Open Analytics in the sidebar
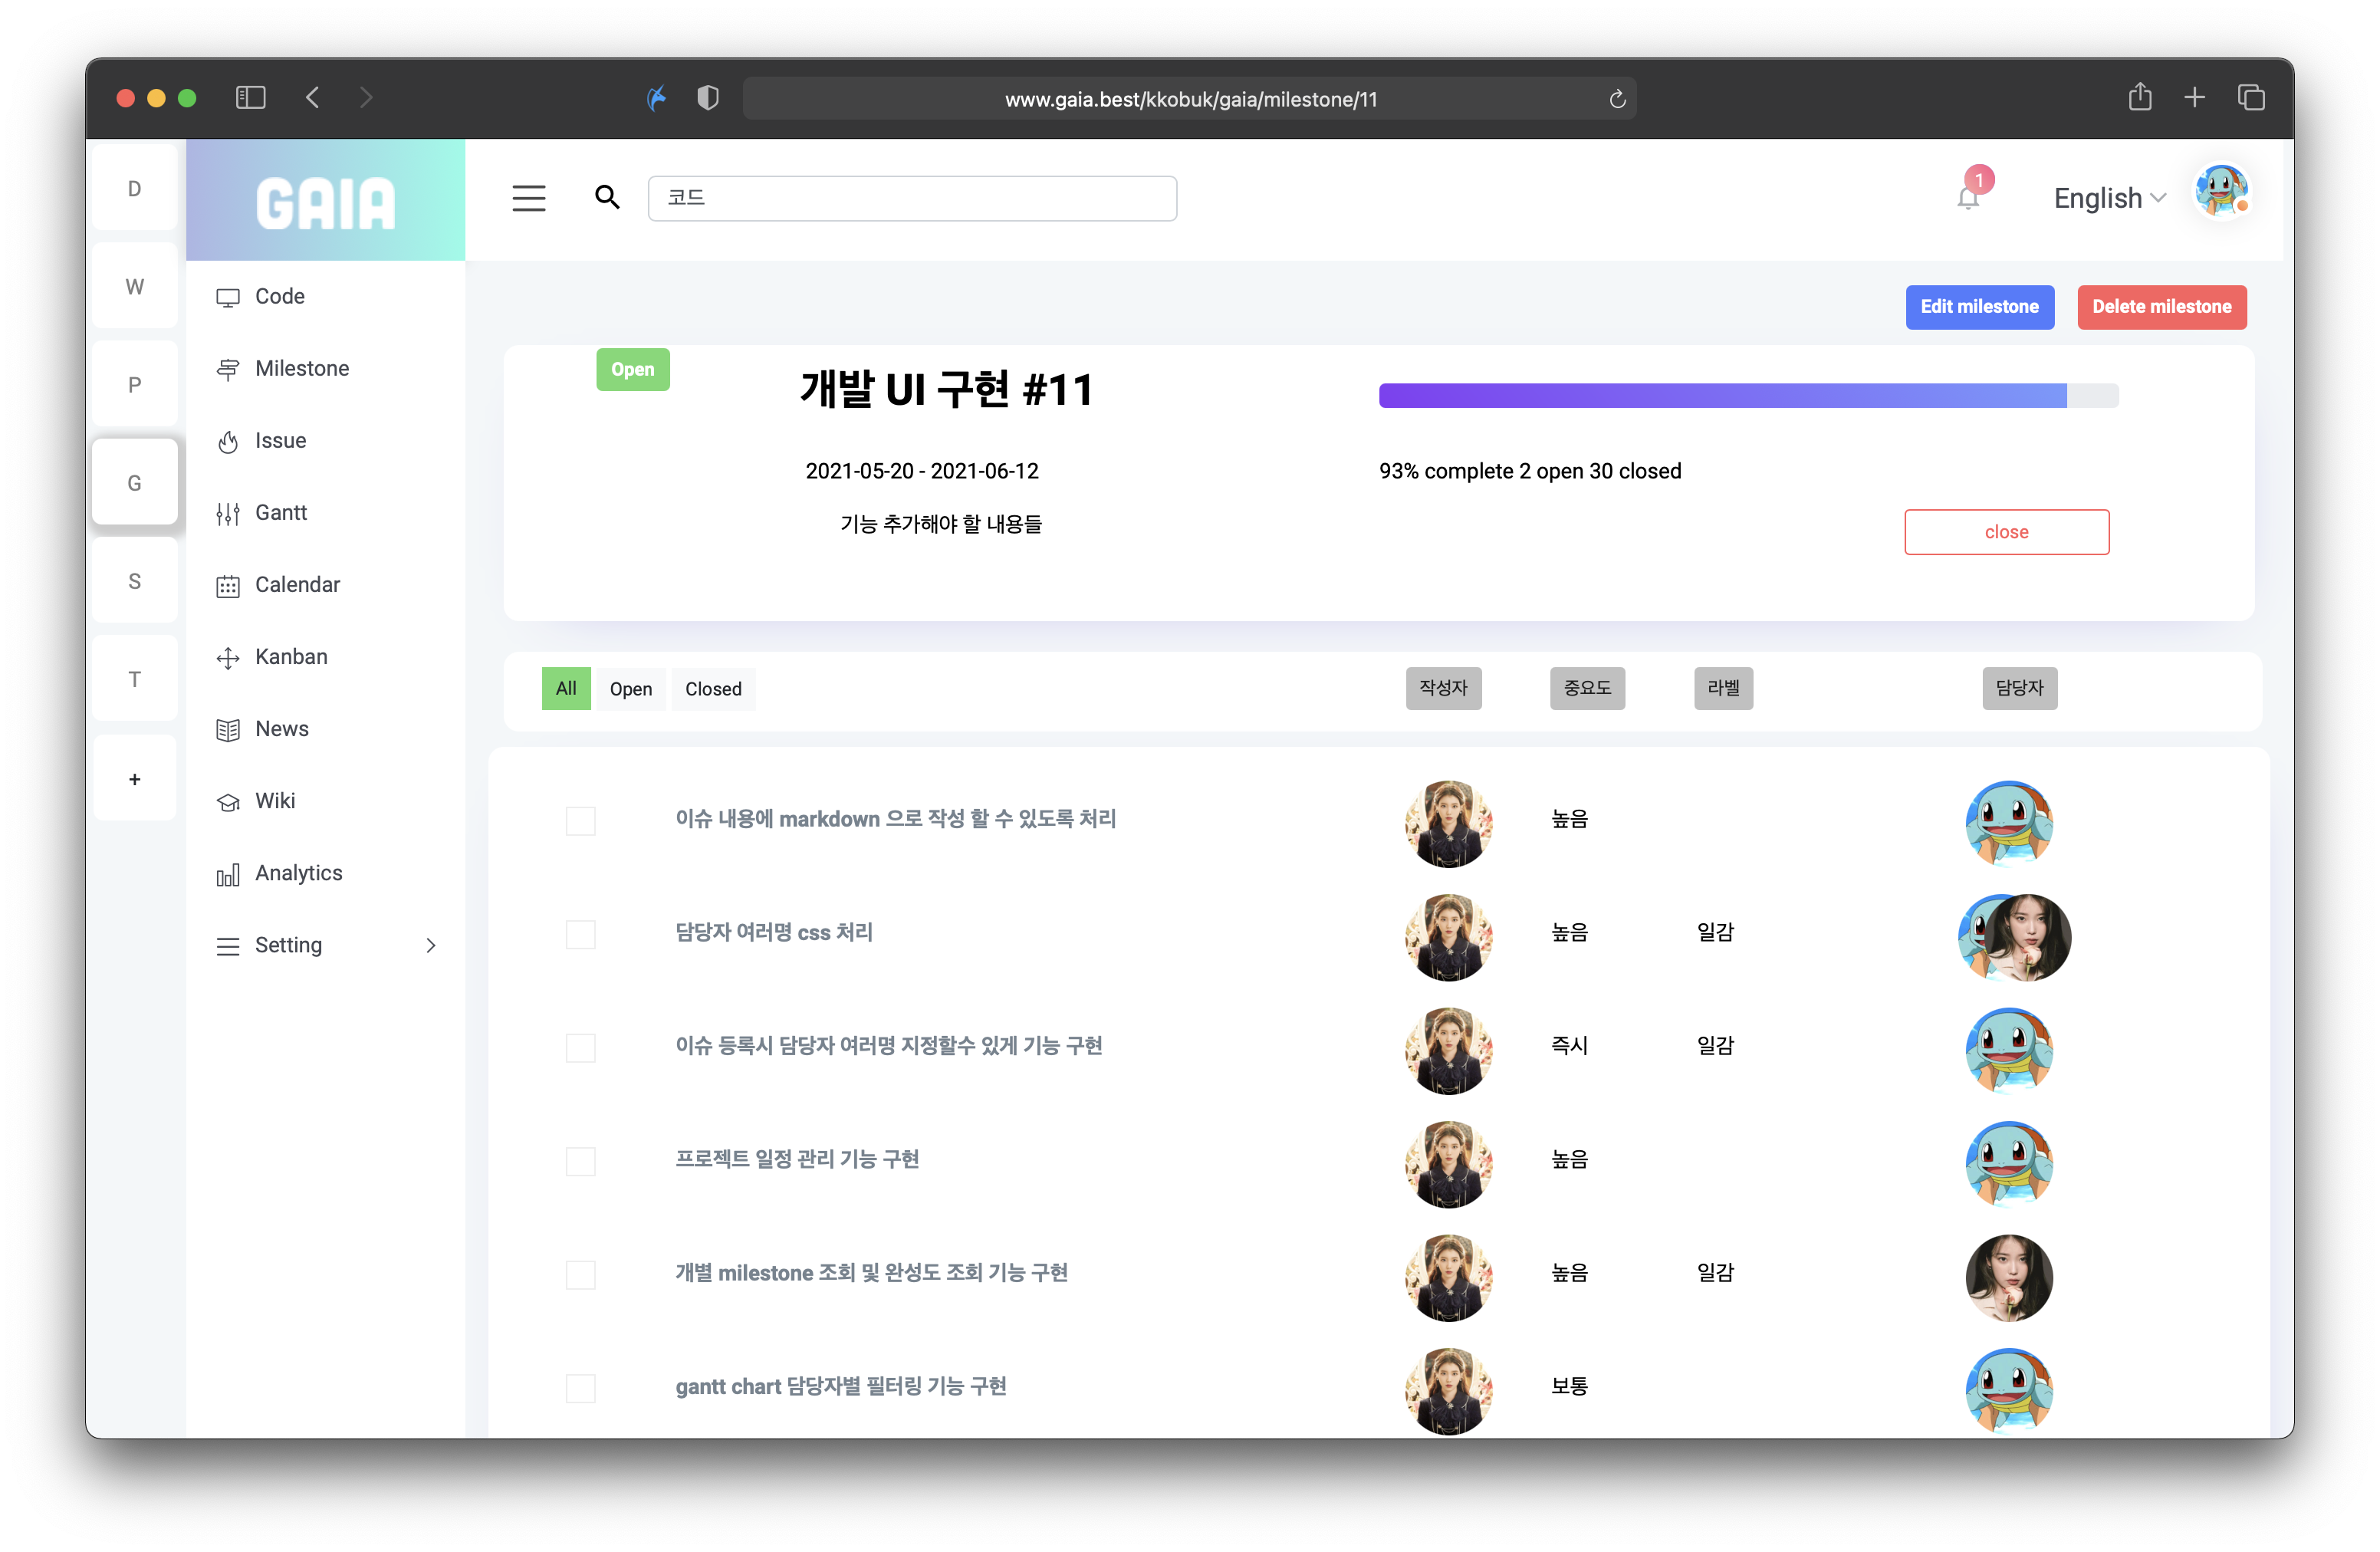Viewport: 2380px width, 1552px height. point(298,873)
